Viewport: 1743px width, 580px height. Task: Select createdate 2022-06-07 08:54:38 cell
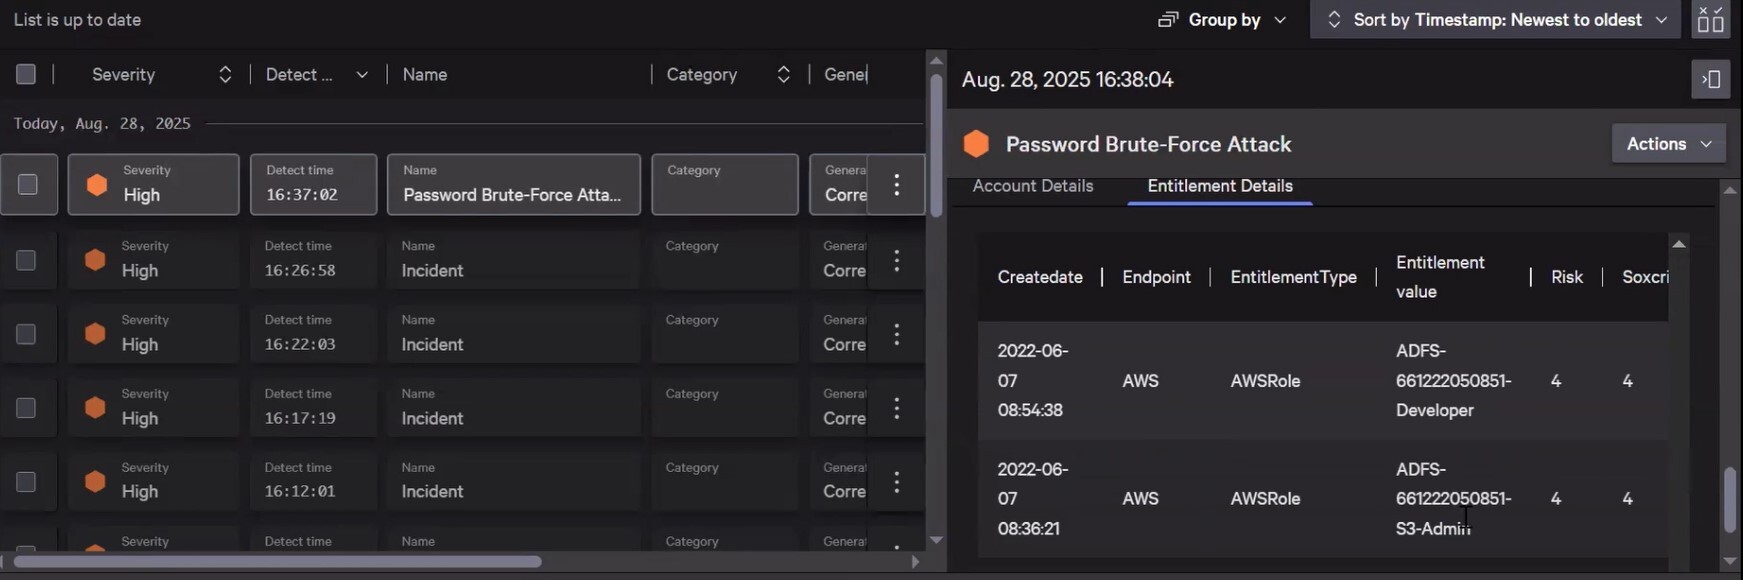[x=1033, y=381]
